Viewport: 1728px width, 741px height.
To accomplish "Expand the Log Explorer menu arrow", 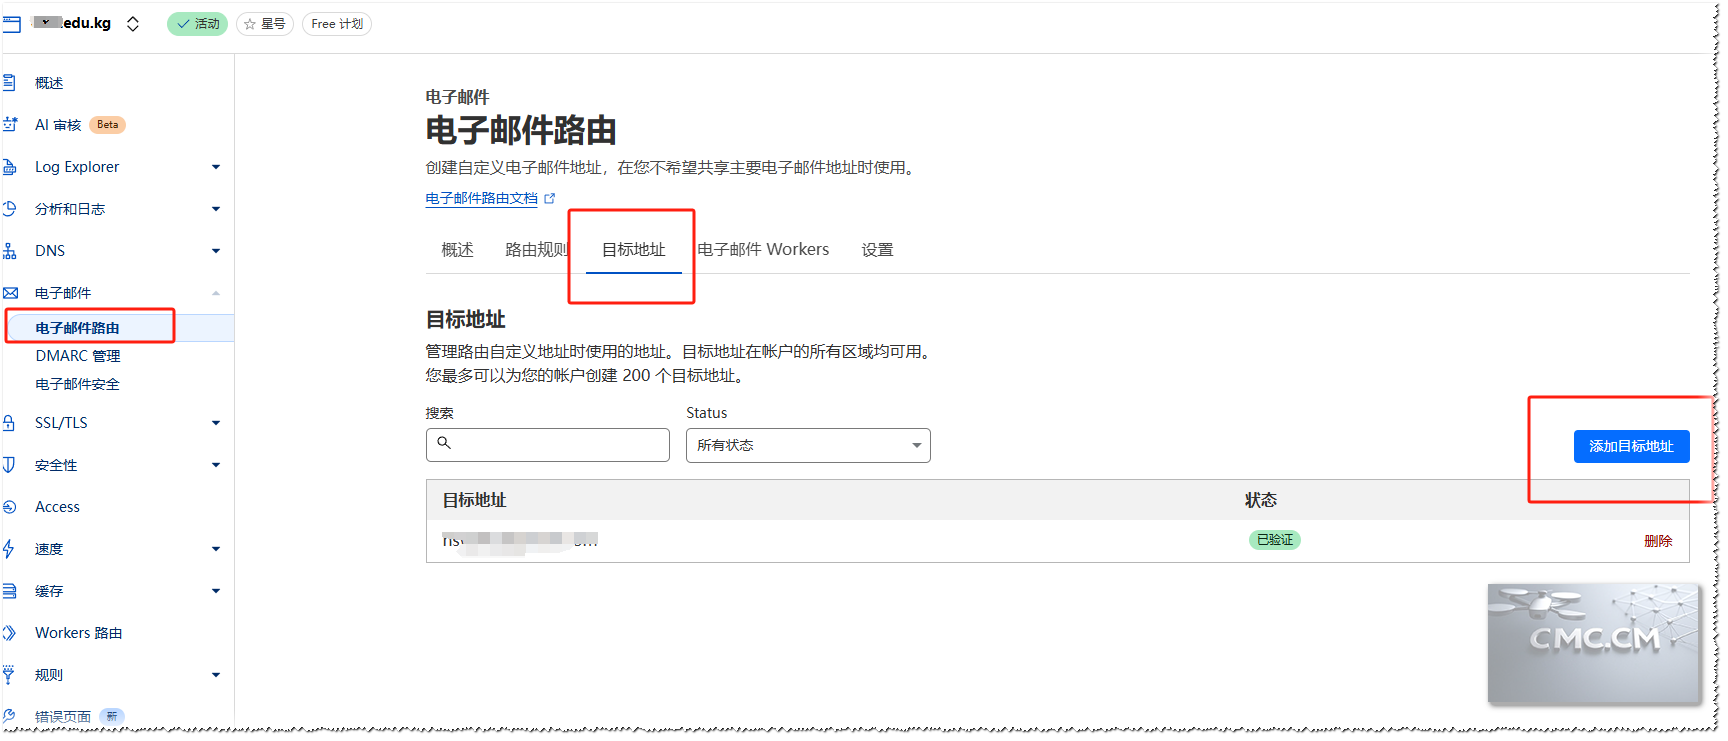I will [215, 167].
